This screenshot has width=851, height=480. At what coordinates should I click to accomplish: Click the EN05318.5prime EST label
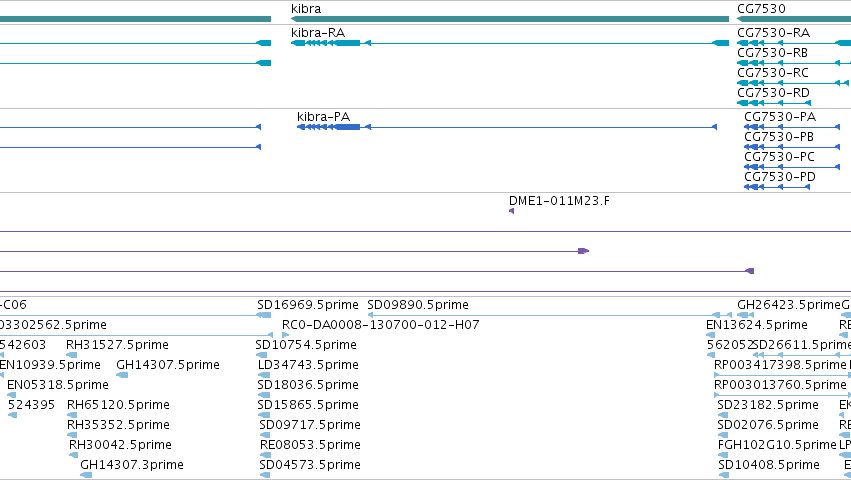pos(58,385)
